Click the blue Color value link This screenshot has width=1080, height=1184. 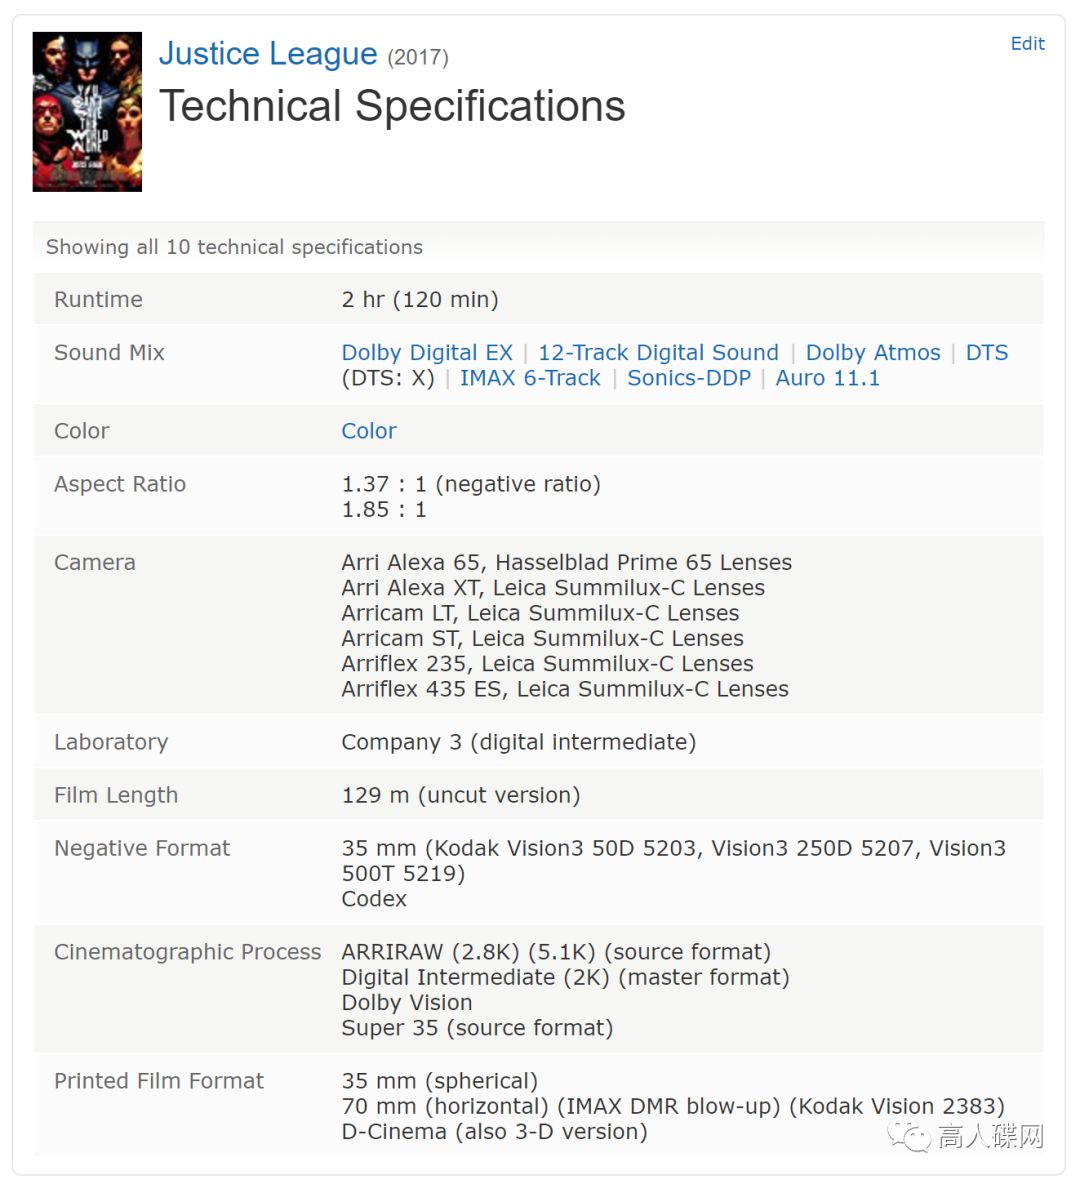369,431
